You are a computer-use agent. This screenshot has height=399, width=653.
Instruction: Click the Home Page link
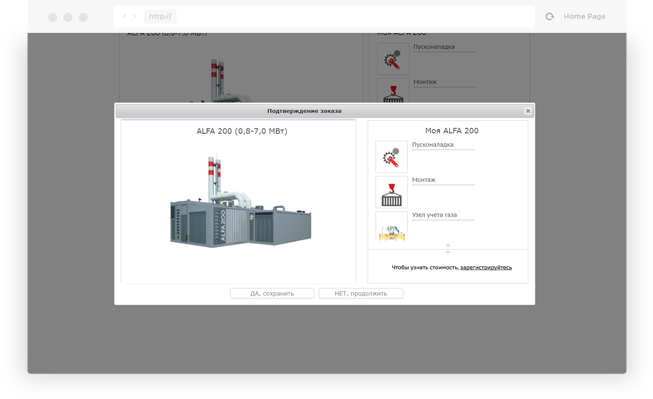coord(584,17)
